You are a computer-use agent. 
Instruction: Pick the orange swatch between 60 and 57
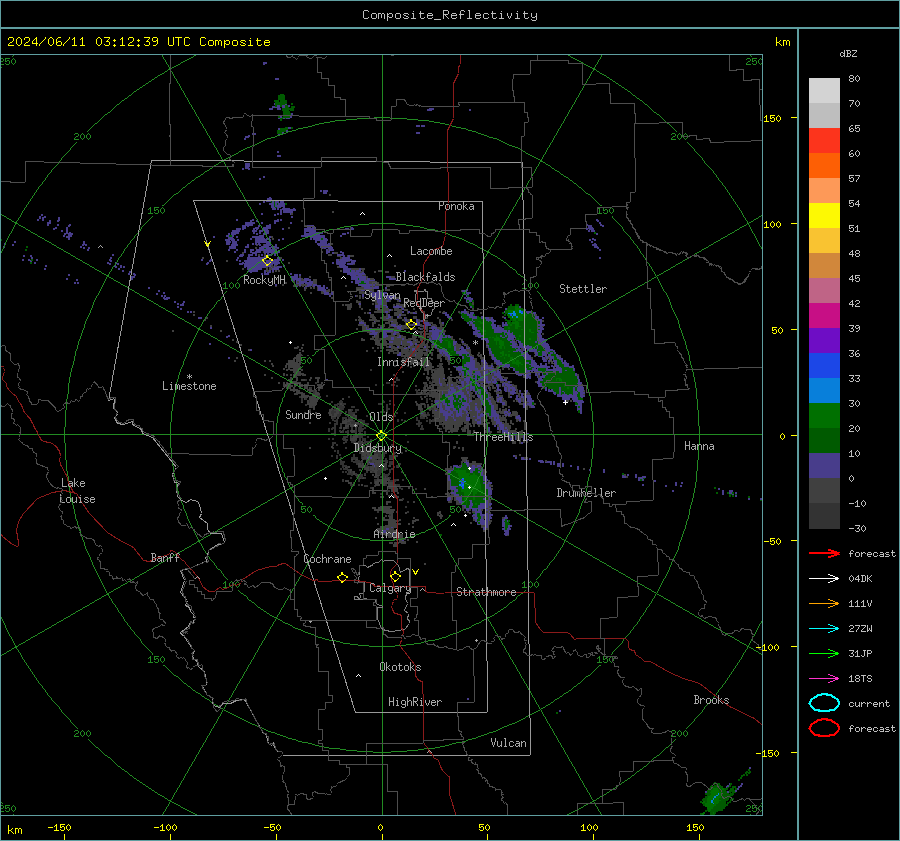[824, 165]
